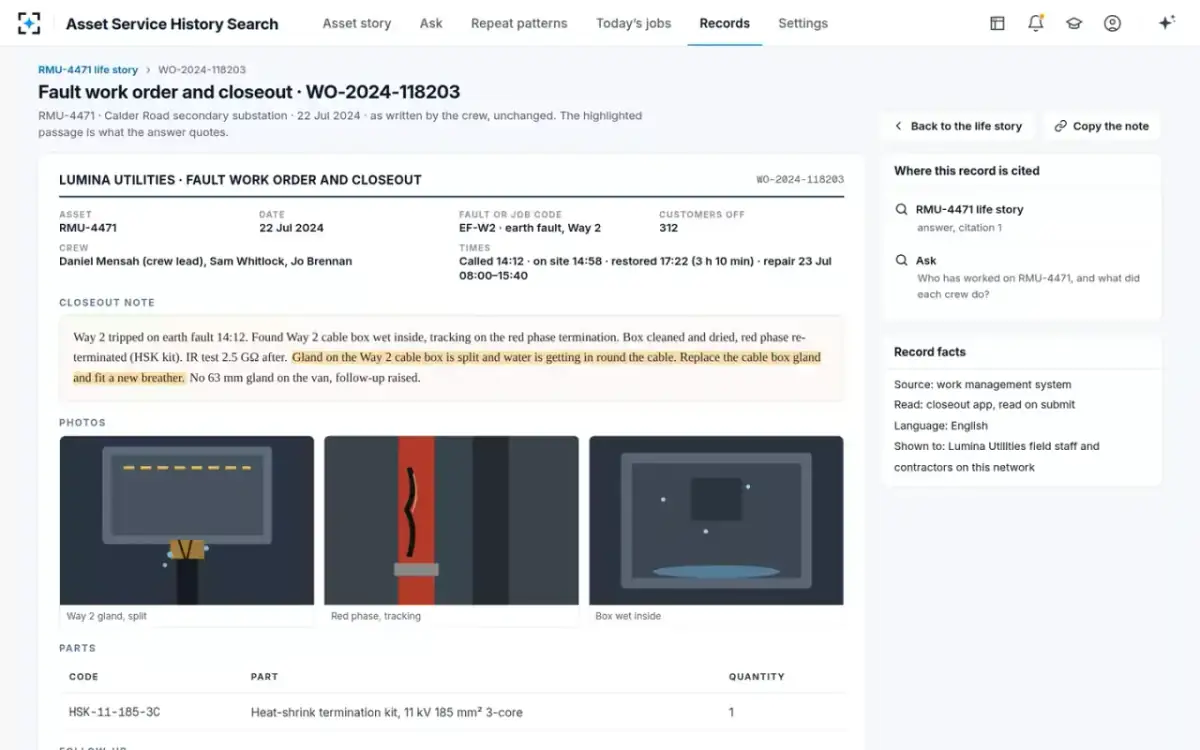The width and height of the screenshot is (1200, 750).
Task: Click Source: work management system
Action: (x=982, y=384)
